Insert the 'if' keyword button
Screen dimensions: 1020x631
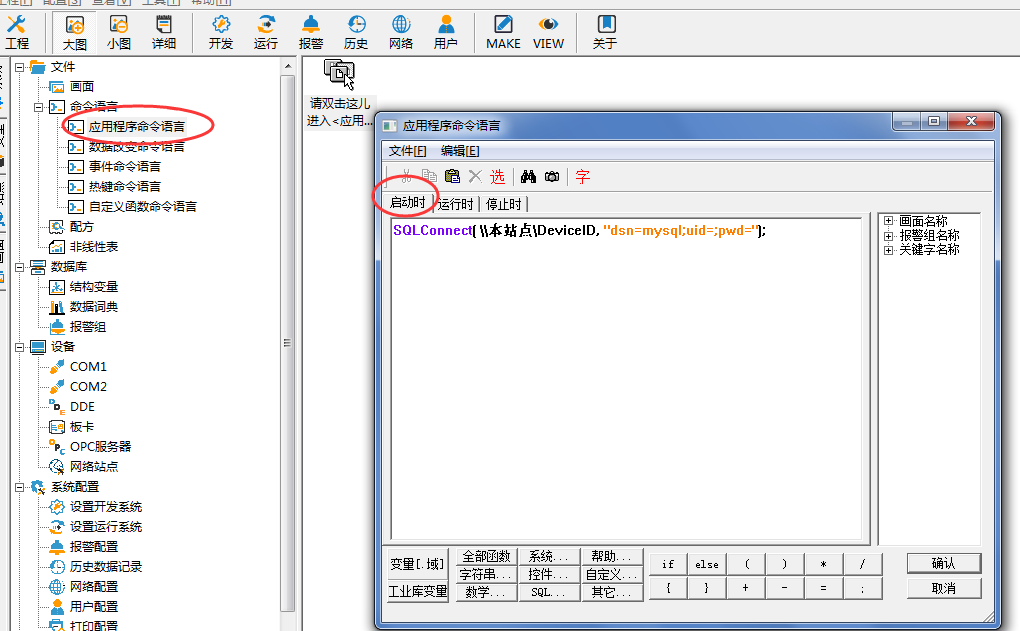[668, 564]
